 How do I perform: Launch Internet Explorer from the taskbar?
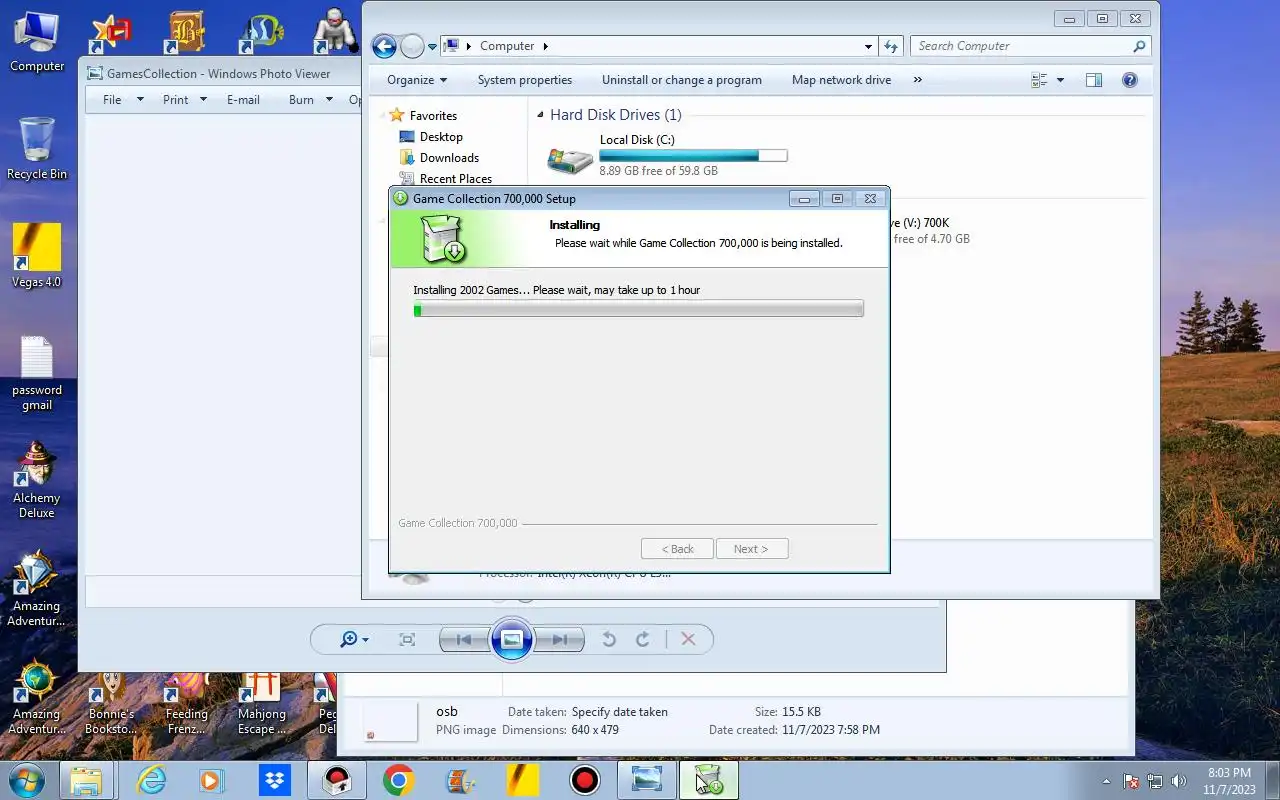tap(152, 780)
